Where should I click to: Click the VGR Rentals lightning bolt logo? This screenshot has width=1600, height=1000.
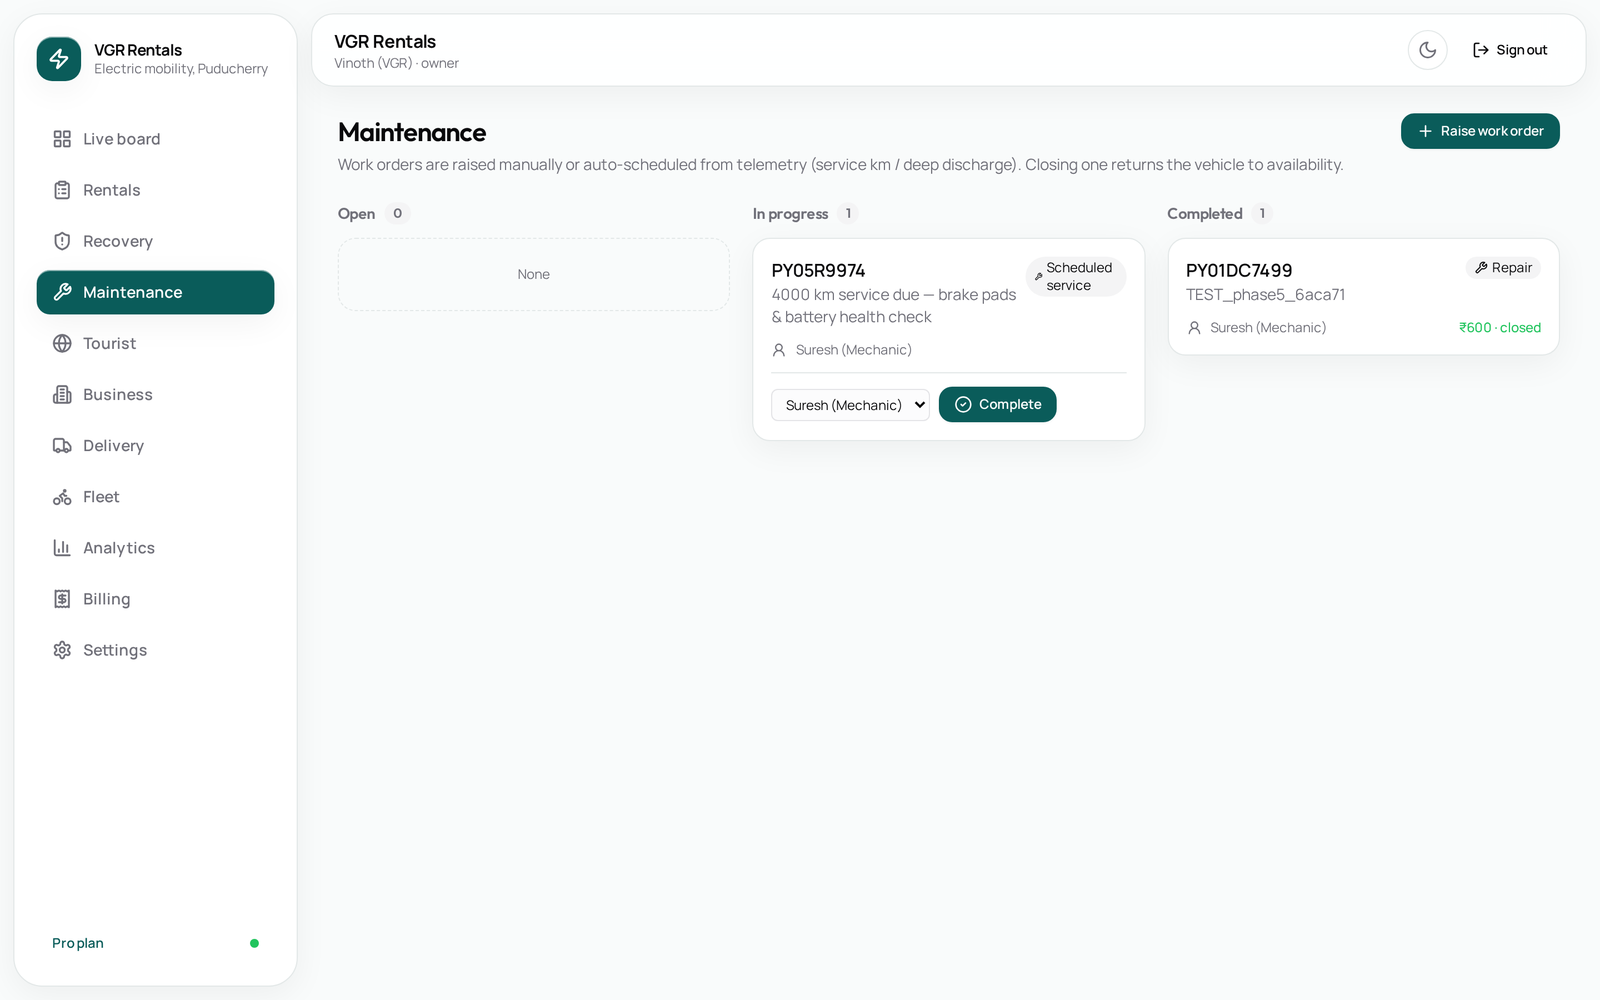[x=59, y=59]
